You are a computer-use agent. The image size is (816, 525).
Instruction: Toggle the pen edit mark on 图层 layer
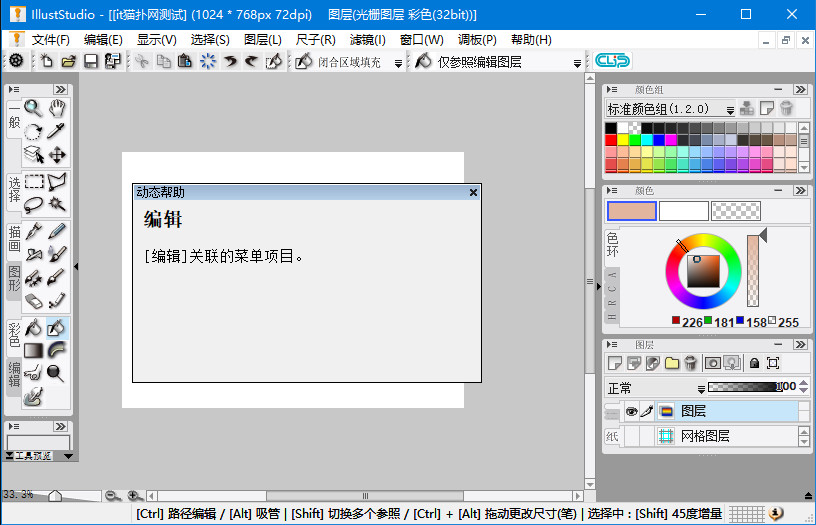(x=647, y=412)
